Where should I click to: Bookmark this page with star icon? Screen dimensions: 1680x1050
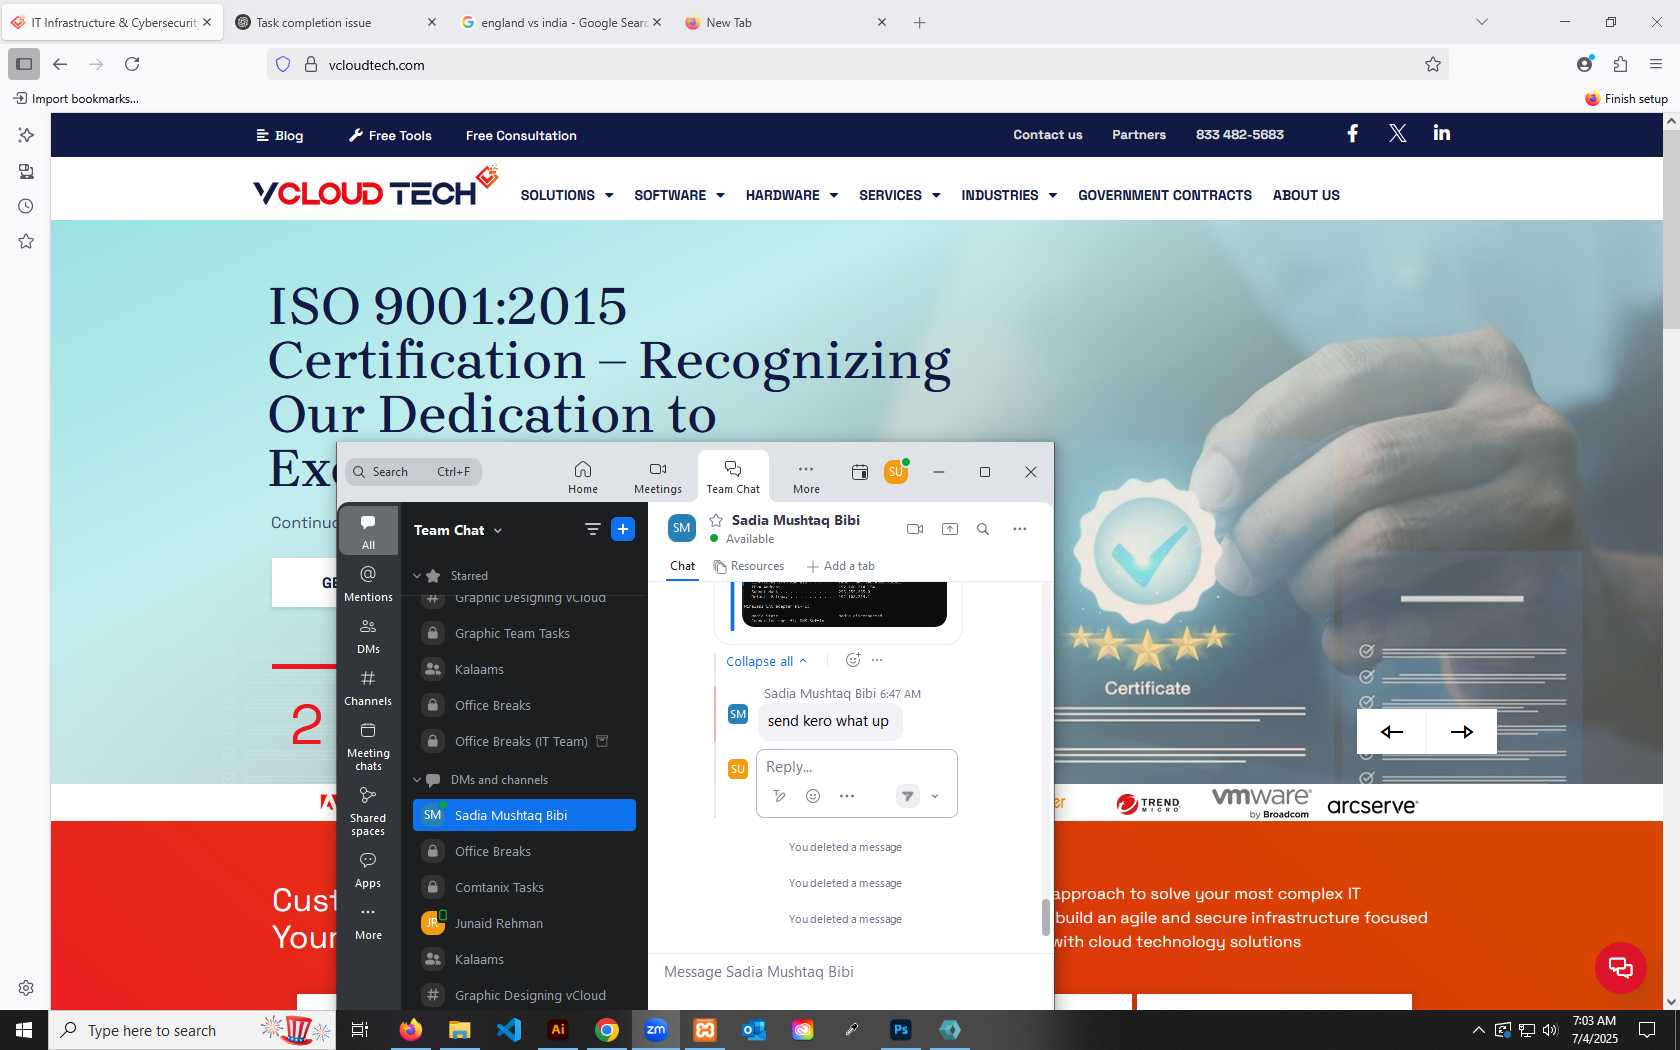coord(1432,65)
